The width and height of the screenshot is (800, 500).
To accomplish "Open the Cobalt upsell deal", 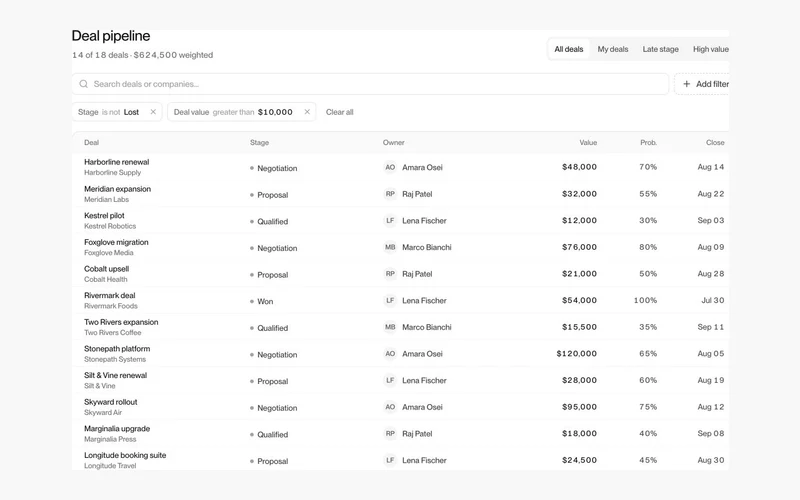I will coord(107,268).
